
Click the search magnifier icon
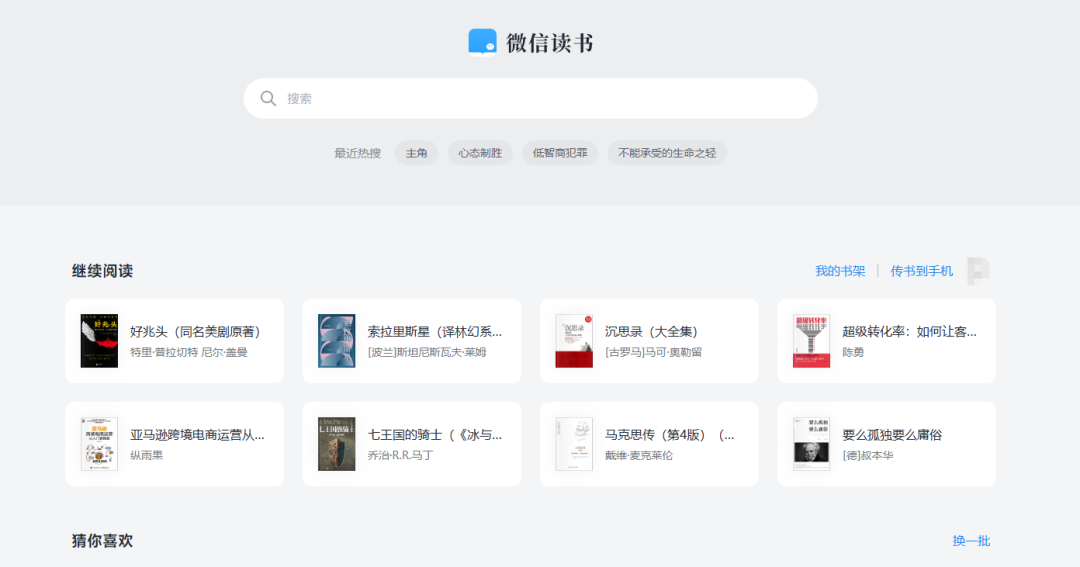[x=268, y=99]
